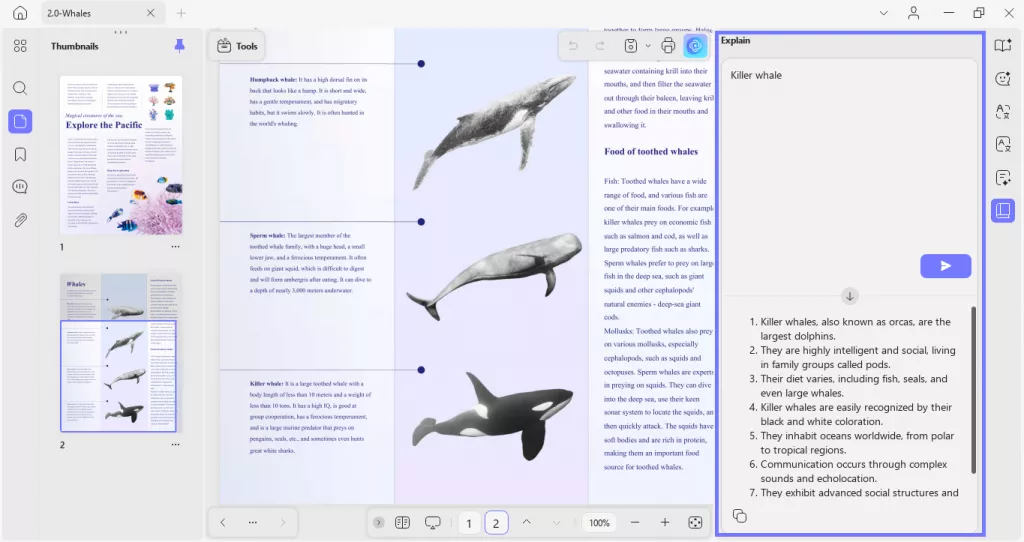Close the 2.0-Whales tab
Viewport: 1024px width, 542px height.
click(x=151, y=13)
